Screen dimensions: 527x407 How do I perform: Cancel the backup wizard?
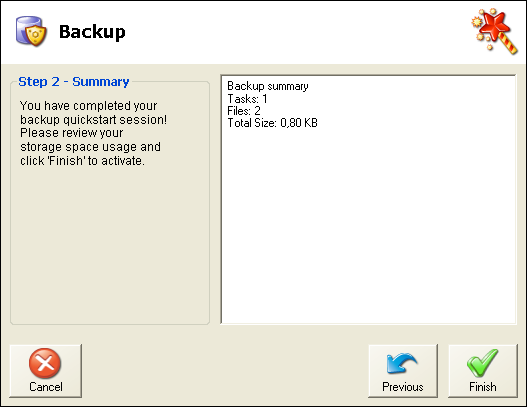coord(46,371)
